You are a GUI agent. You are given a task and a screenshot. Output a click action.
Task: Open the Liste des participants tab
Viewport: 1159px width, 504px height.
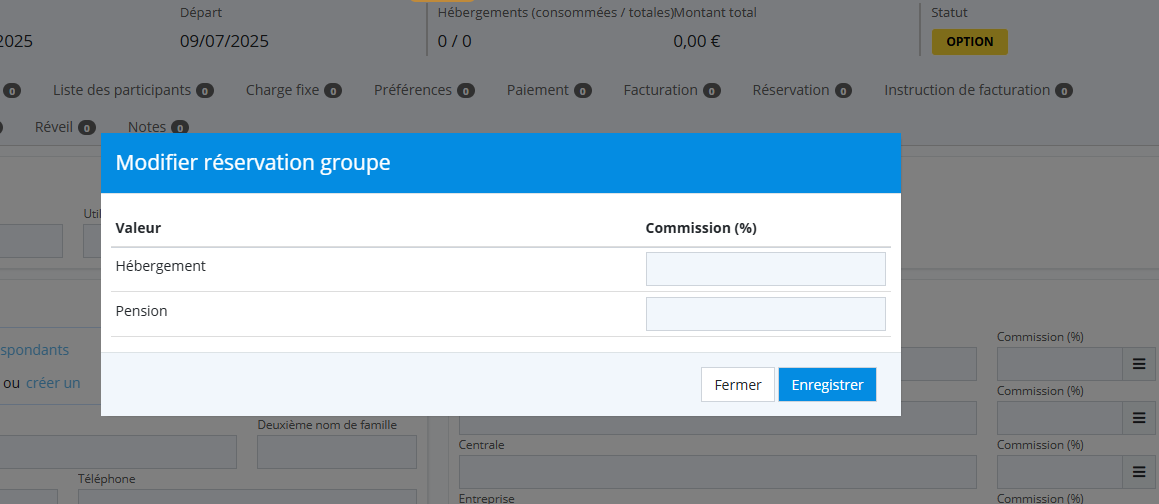click(x=122, y=90)
